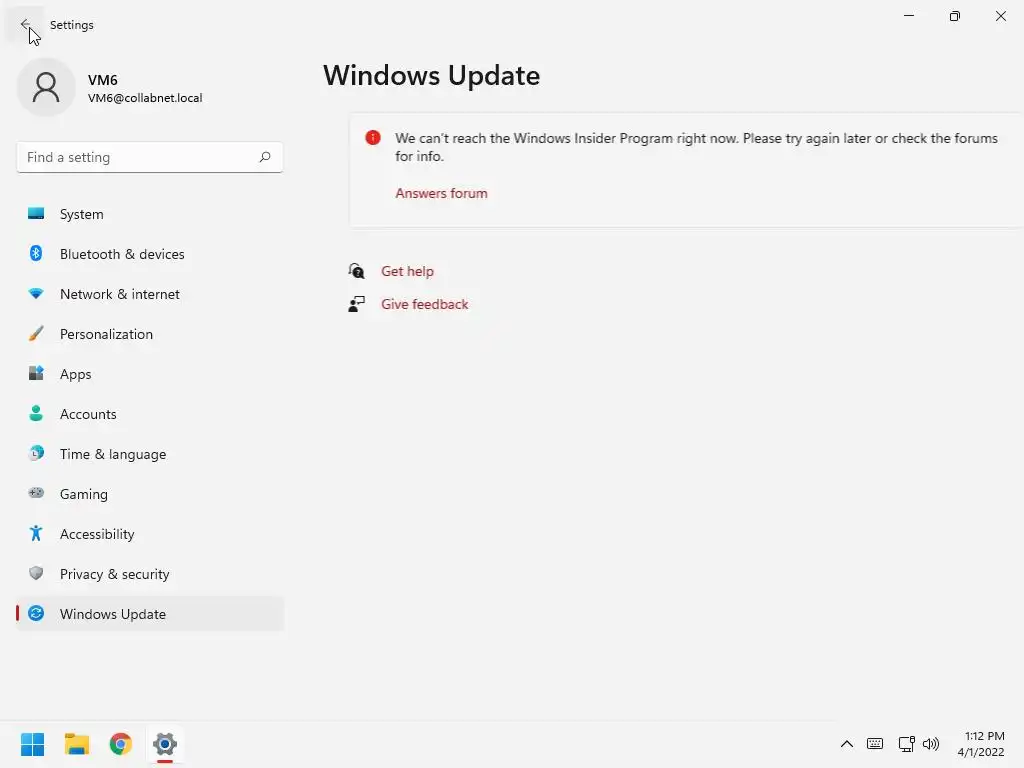This screenshot has width=1024, height=768.
Task: Open Gaming settings category
Action: 150,494
